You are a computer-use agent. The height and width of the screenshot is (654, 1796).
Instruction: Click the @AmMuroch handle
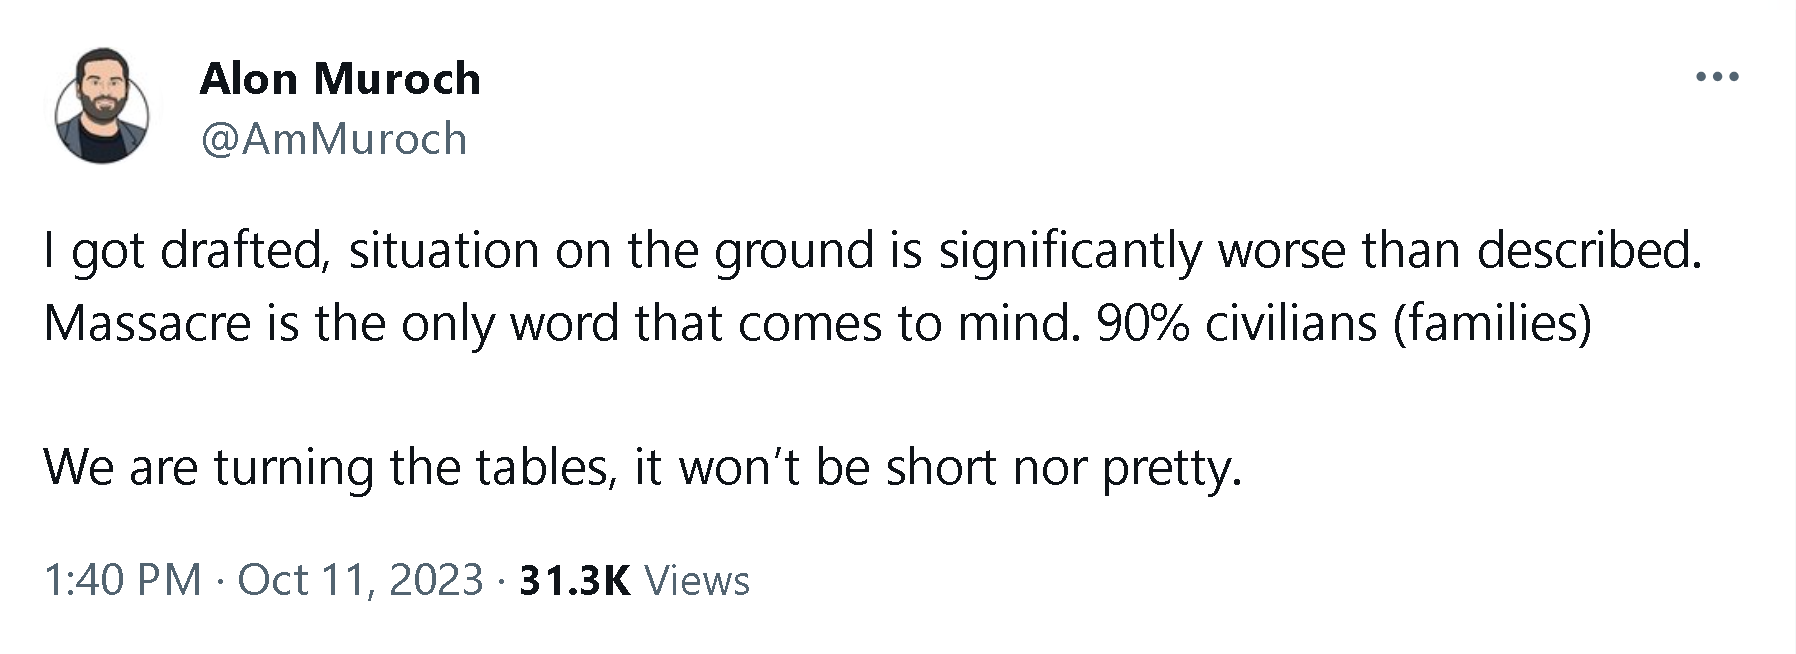[334, 139]
